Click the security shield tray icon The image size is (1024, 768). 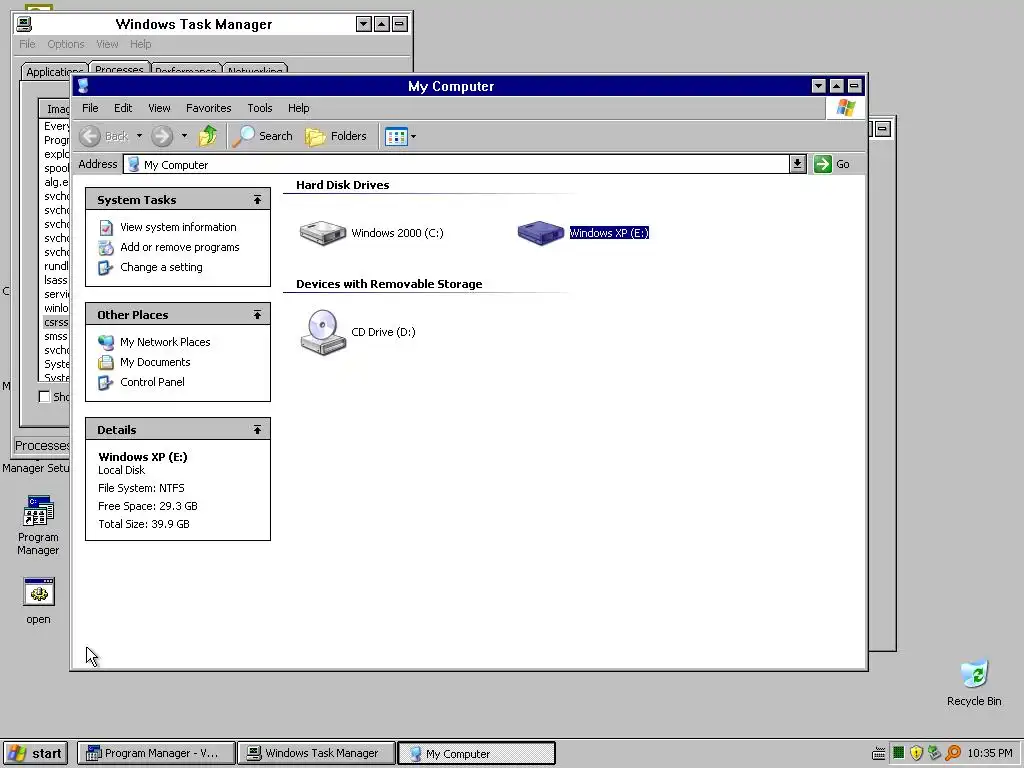click(916, 753)
